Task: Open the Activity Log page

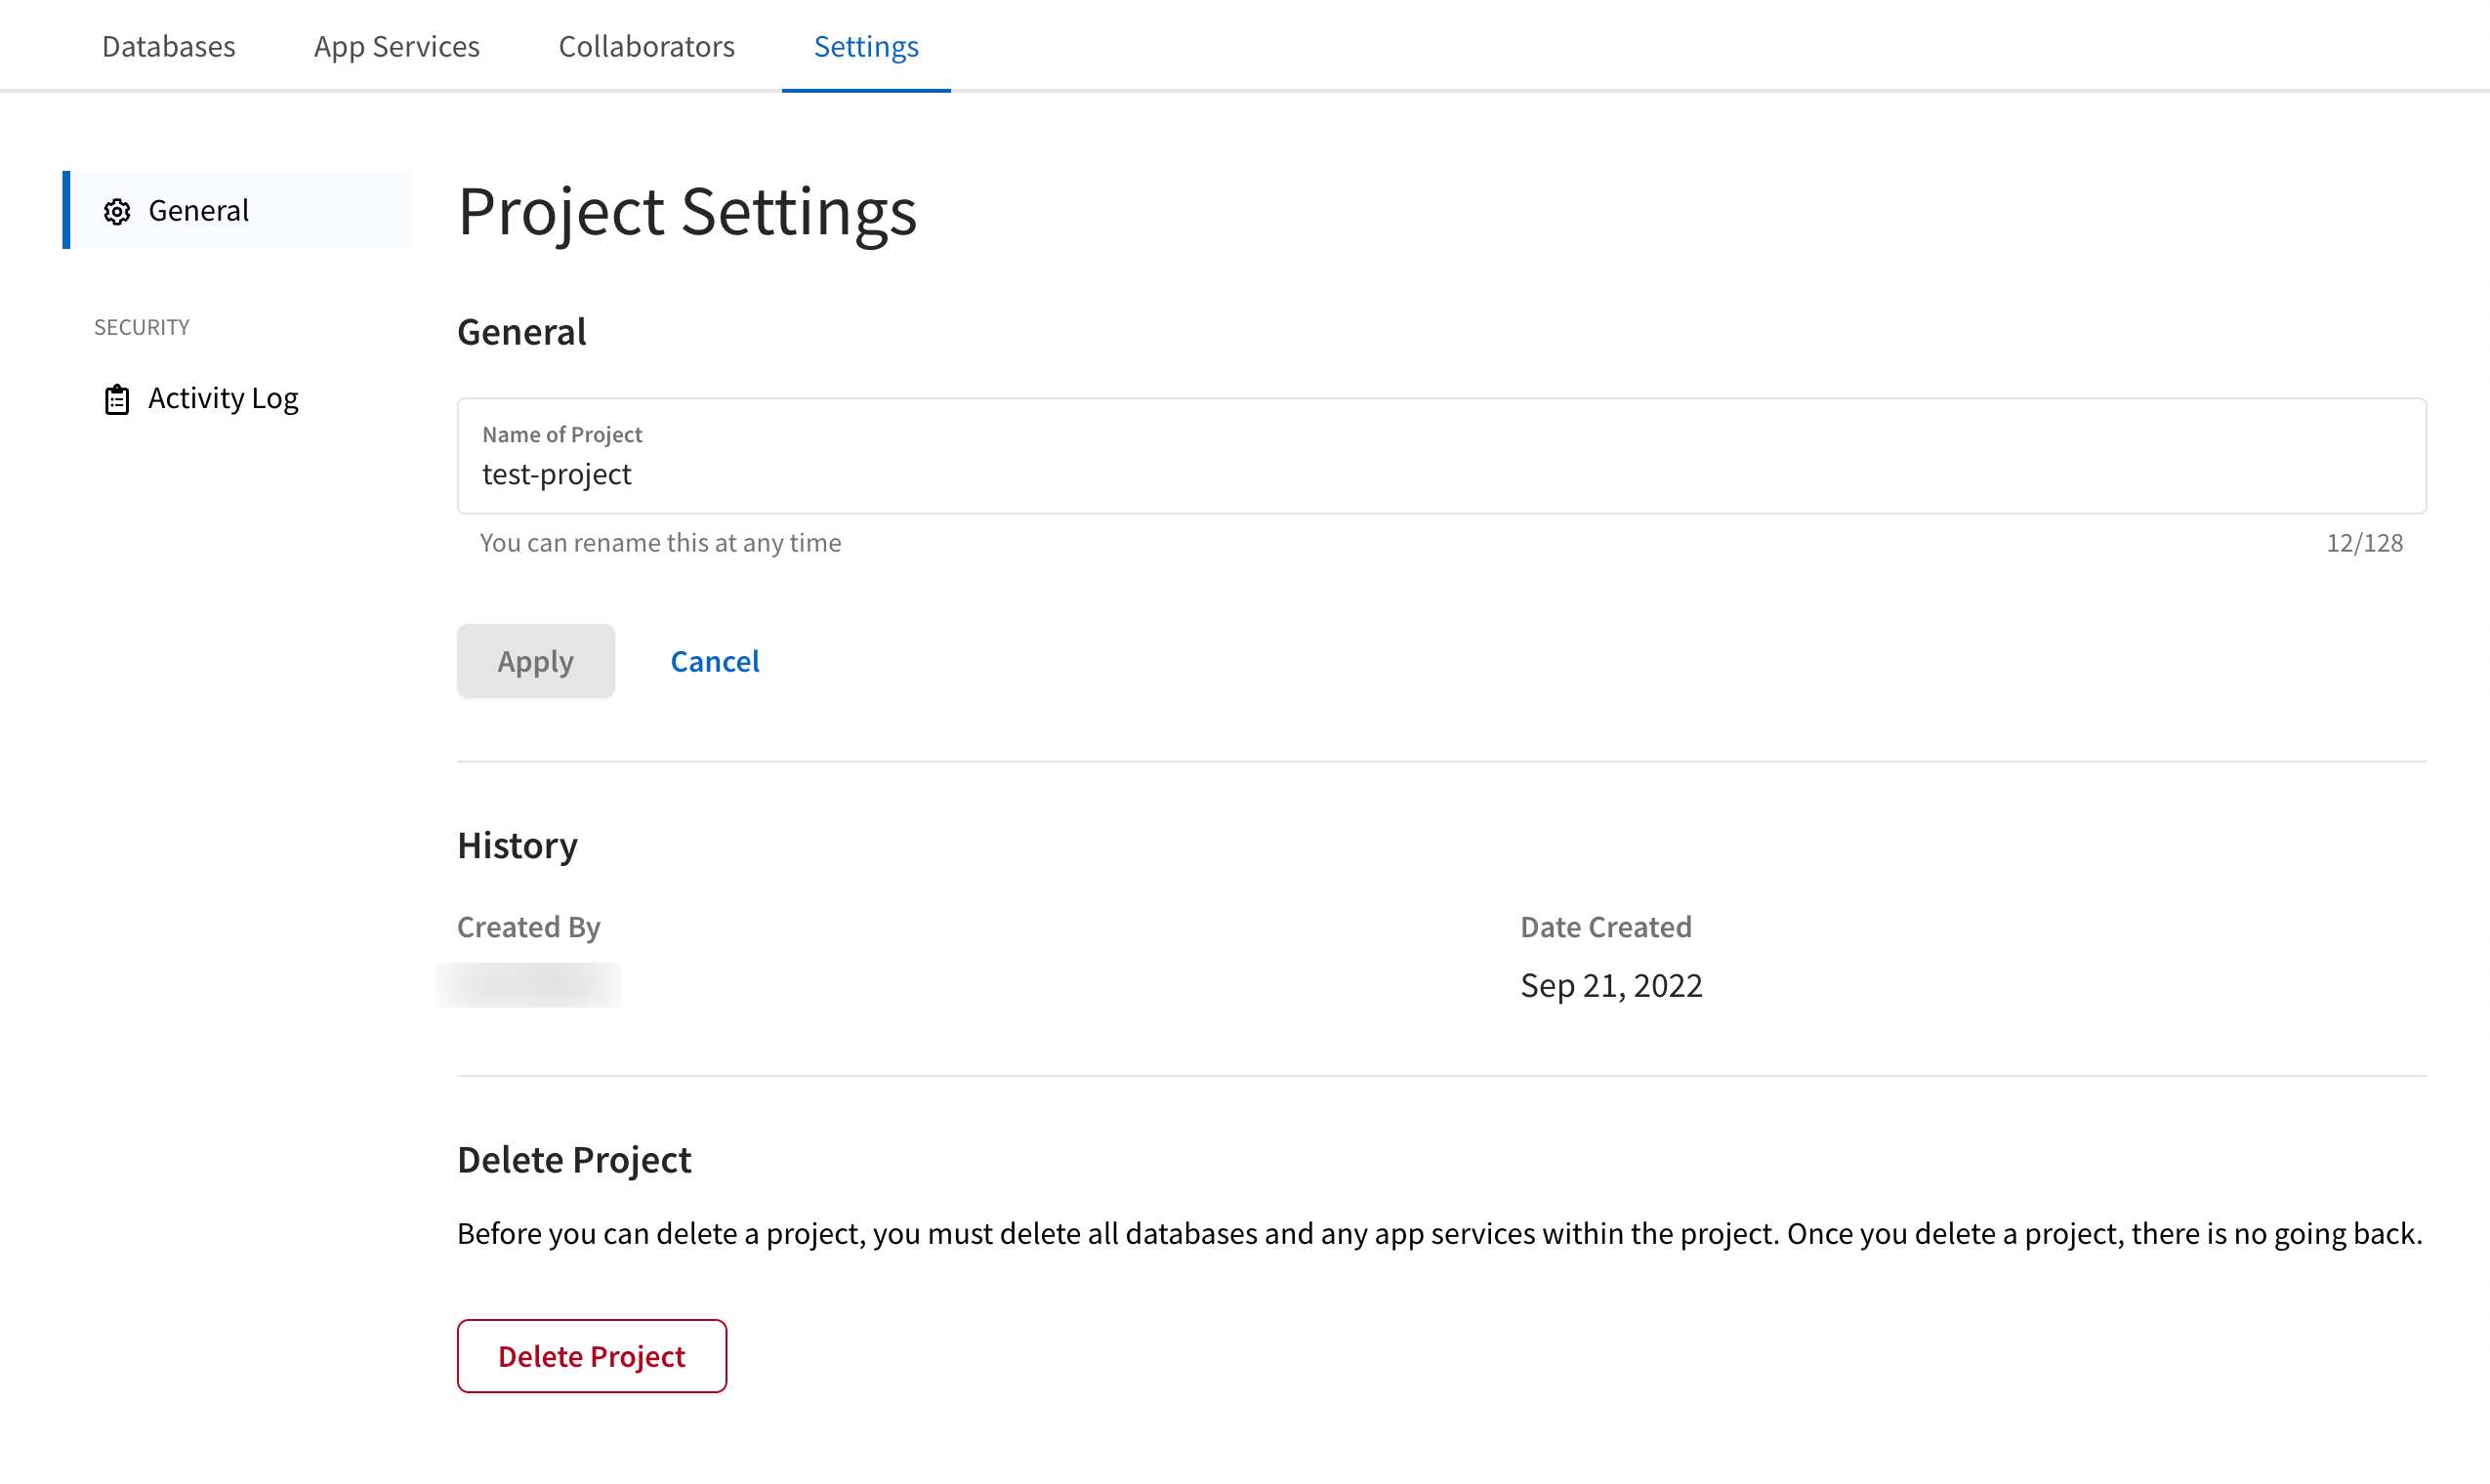Action: pos(223,398)
